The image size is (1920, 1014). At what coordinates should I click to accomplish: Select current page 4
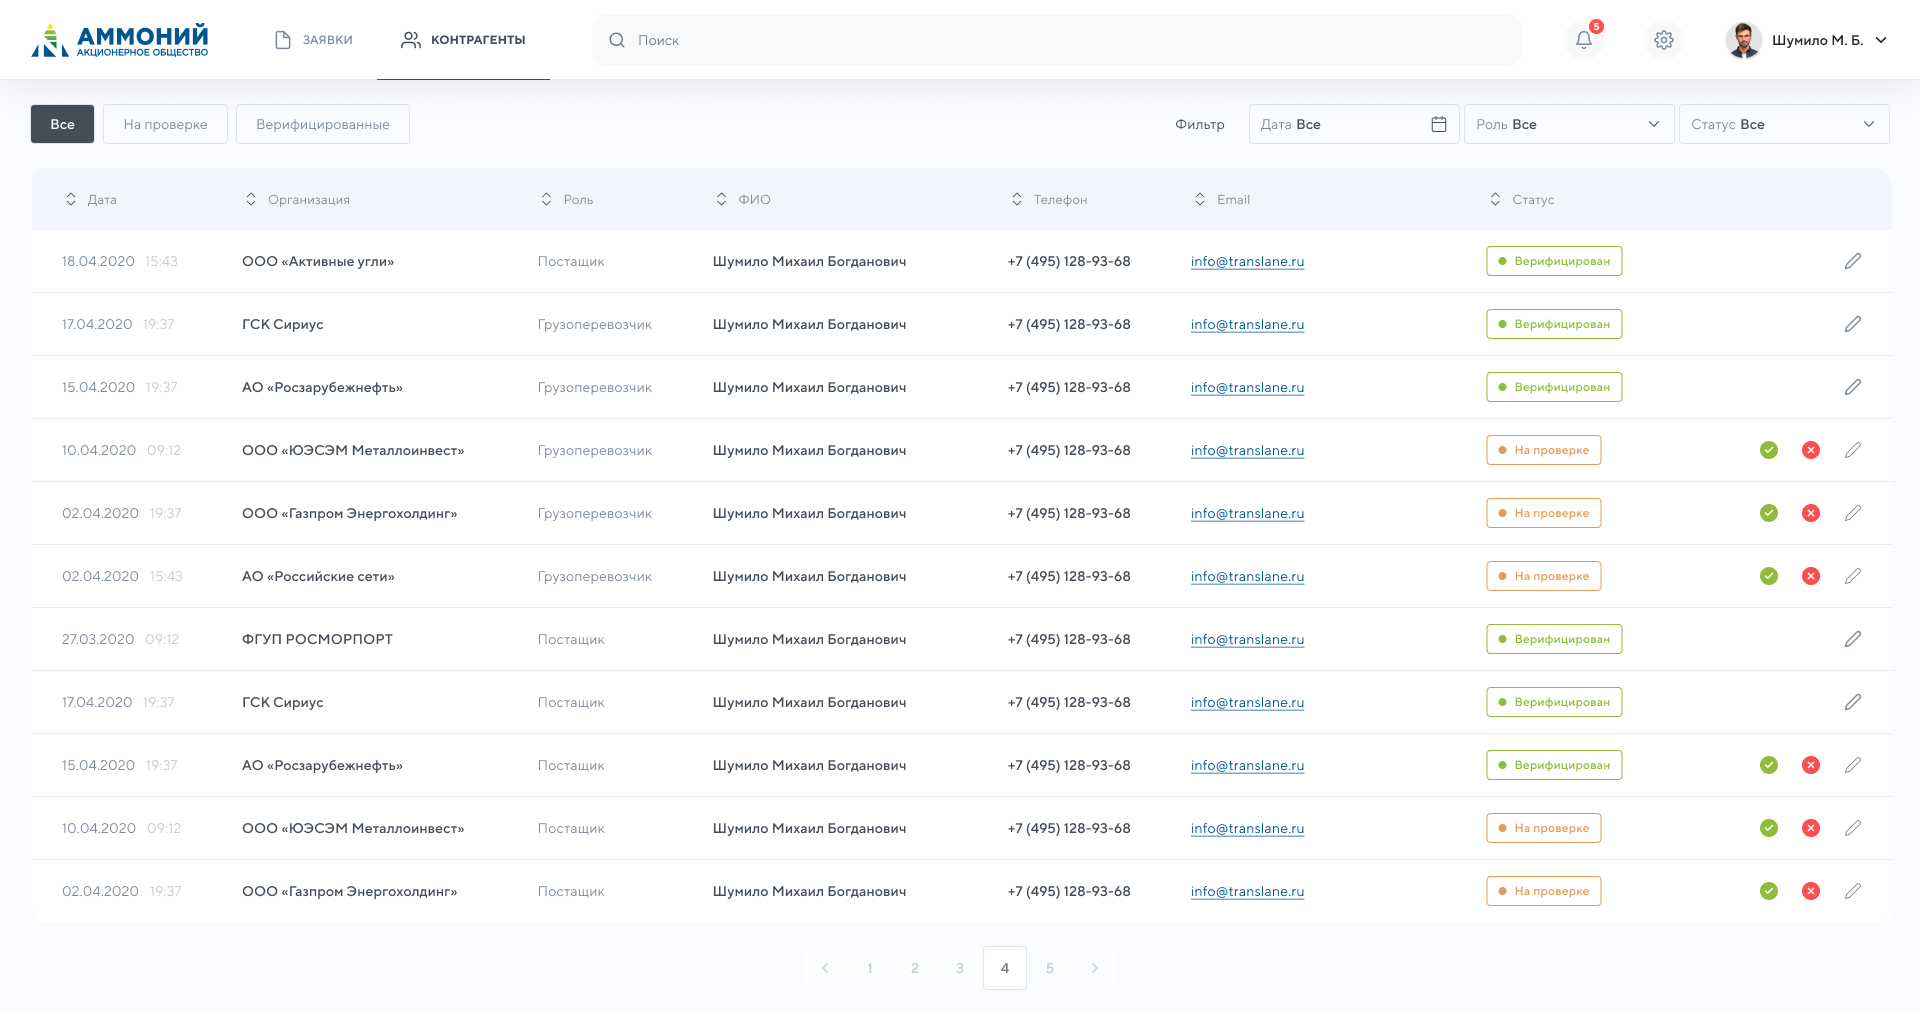1005,968
